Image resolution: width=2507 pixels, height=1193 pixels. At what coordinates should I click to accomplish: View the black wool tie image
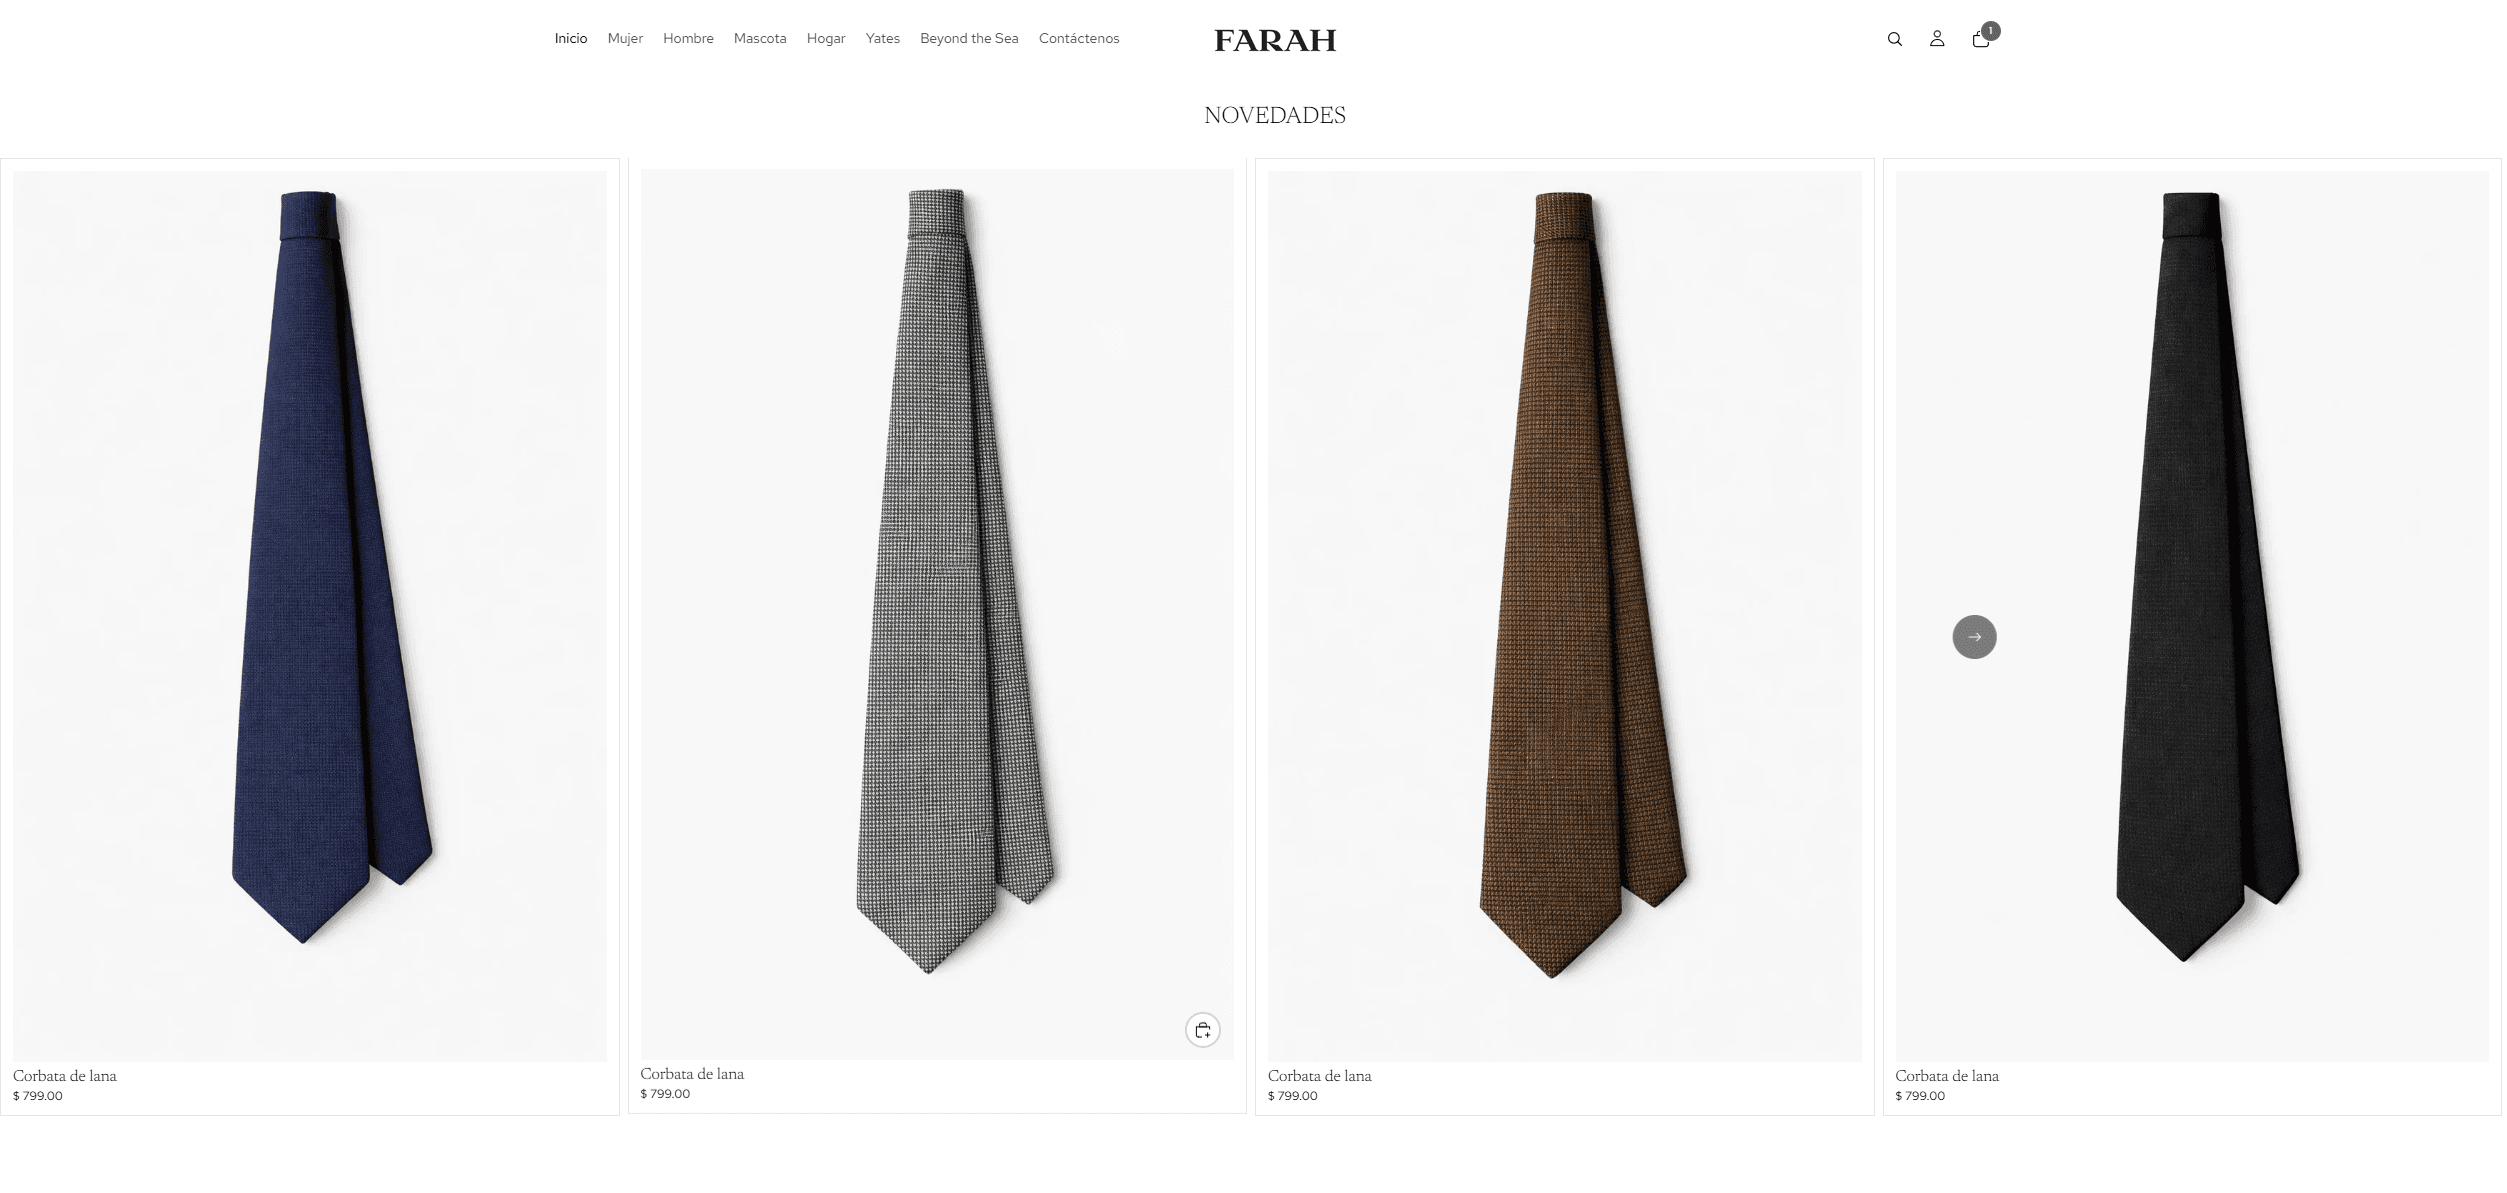2192,616
